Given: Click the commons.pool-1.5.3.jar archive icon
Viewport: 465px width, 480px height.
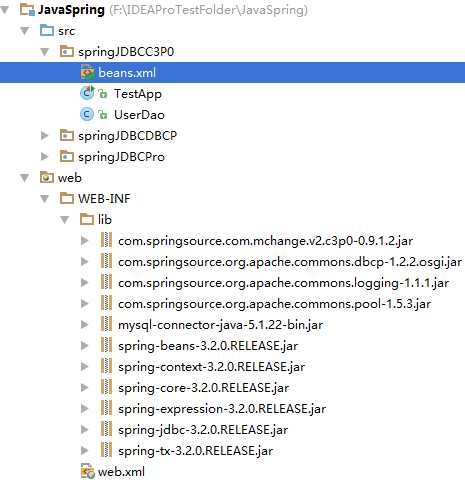Looking at the screenshot, I should [106, 303].
